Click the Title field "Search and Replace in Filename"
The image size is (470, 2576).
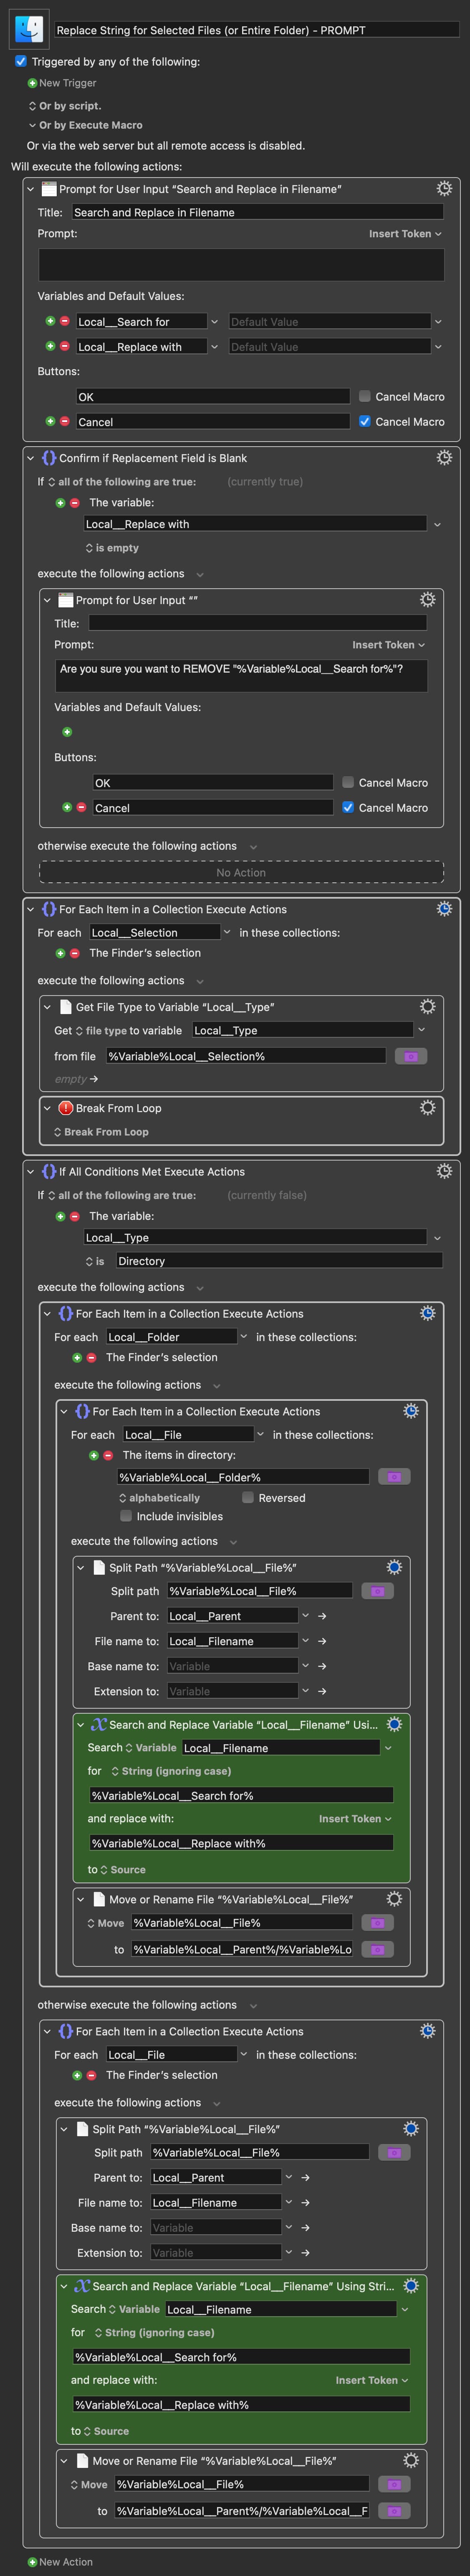tap(257, 212)
